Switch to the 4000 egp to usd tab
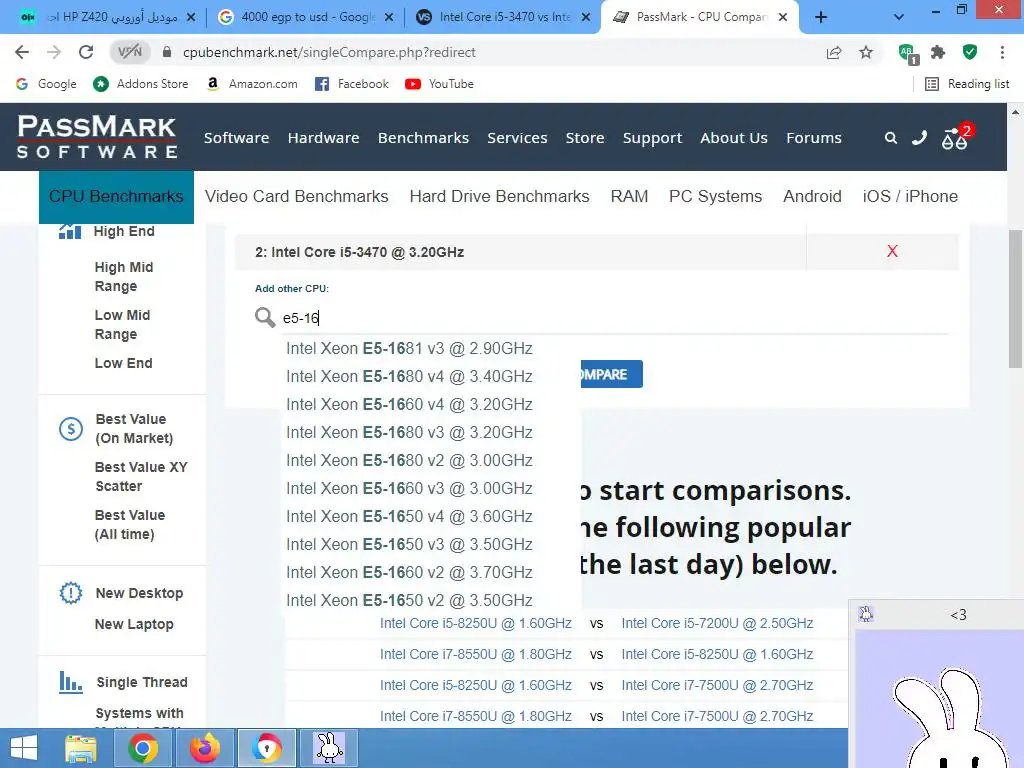The width and height of the screenshot is (1024, 768). pos(306,17)
